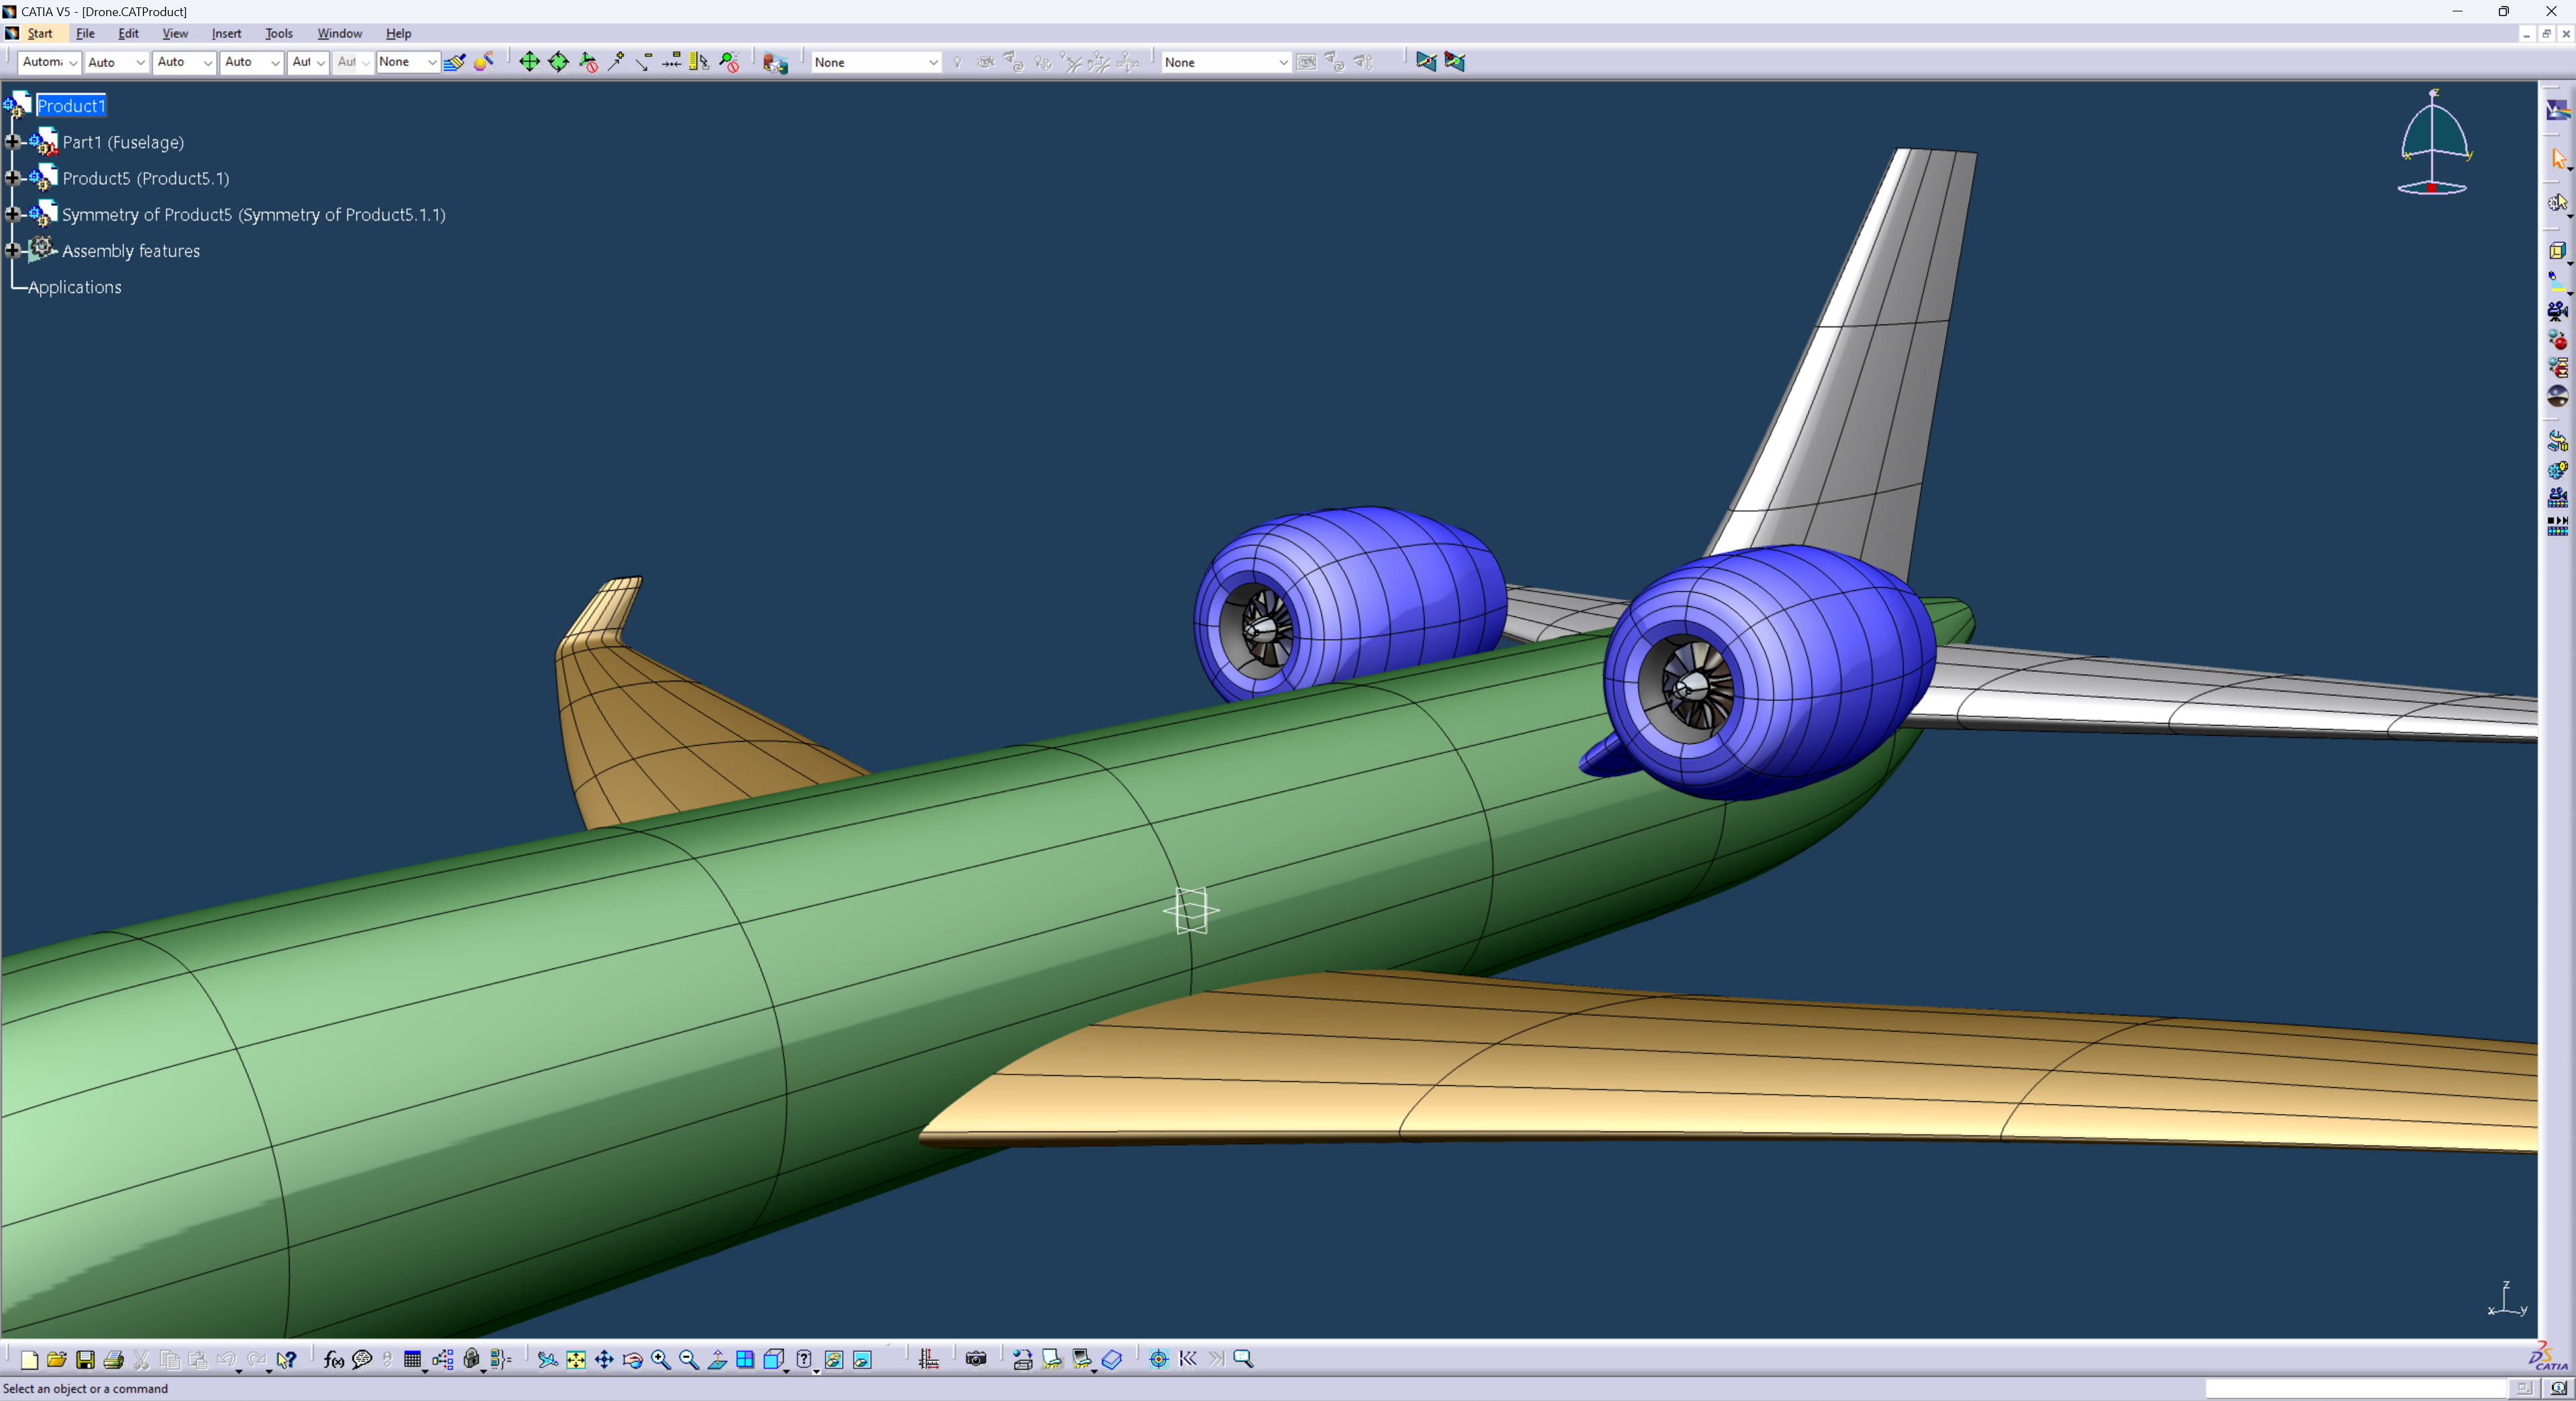Open the Tools menu

coord(278,33)
